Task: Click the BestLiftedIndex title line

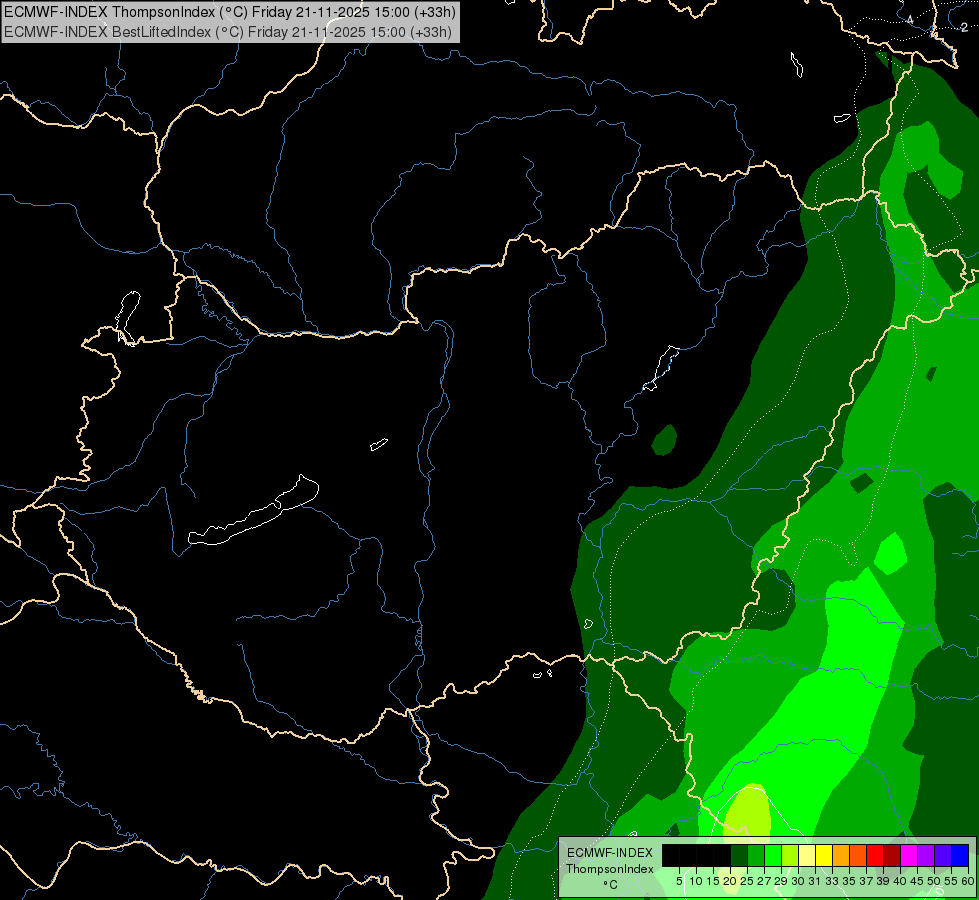Action: pos(227,32)
